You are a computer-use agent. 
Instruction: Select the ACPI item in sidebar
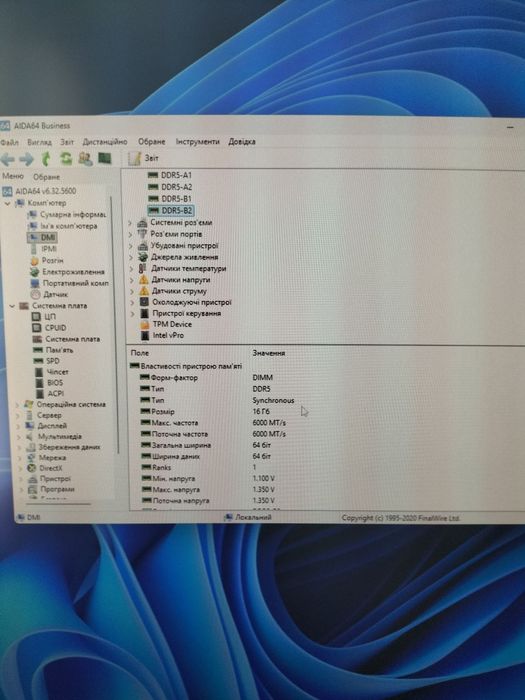click(x=50, y=394)
